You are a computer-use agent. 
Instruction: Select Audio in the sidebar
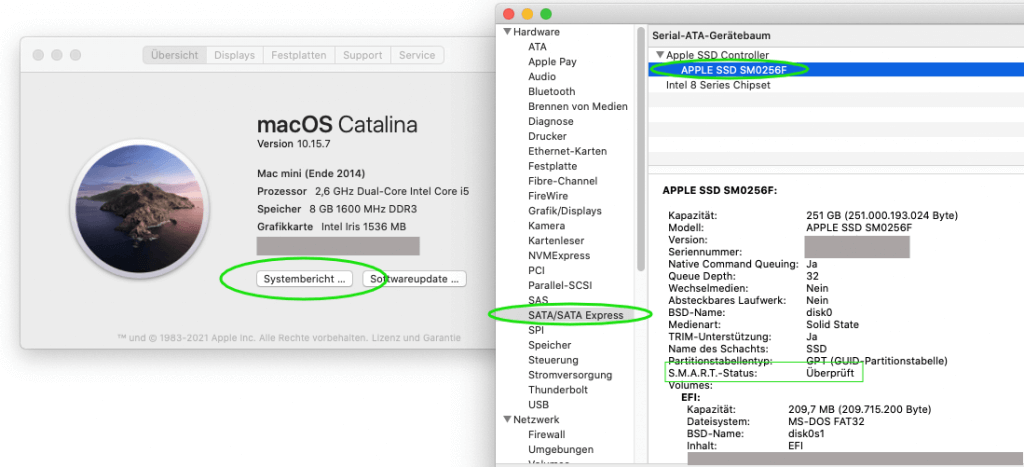[542, 76]
